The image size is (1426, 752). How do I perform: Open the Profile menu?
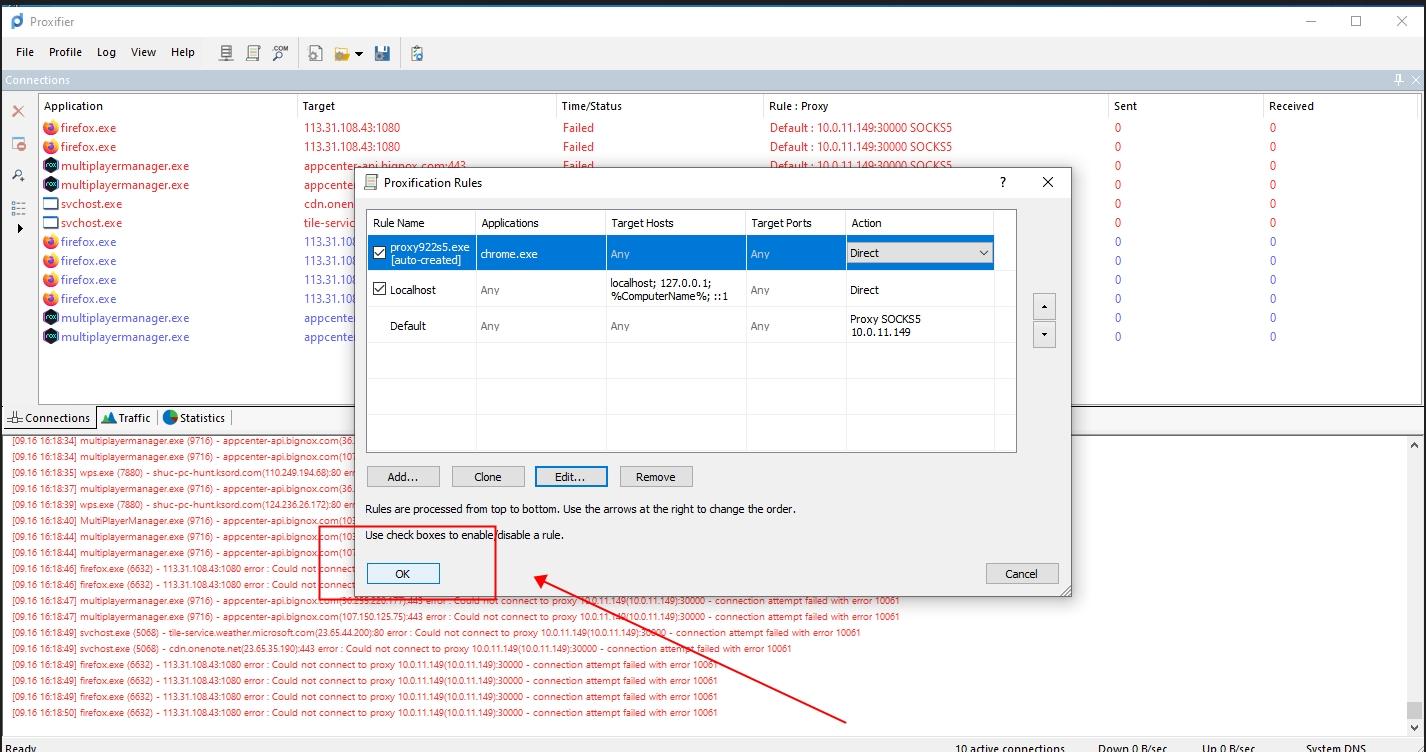click(x=65, y=52)
